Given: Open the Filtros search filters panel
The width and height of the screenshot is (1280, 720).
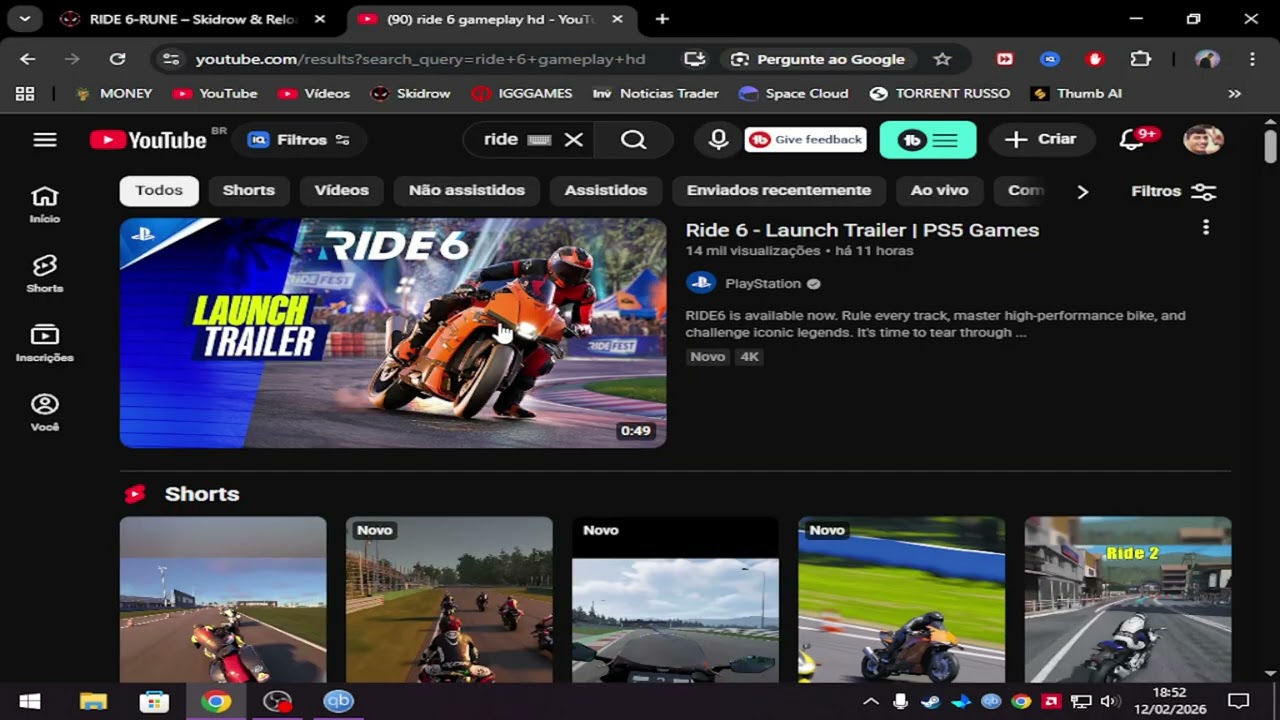Looking at the screenshot, I should pyautogui.click(x=1173, y=191).
